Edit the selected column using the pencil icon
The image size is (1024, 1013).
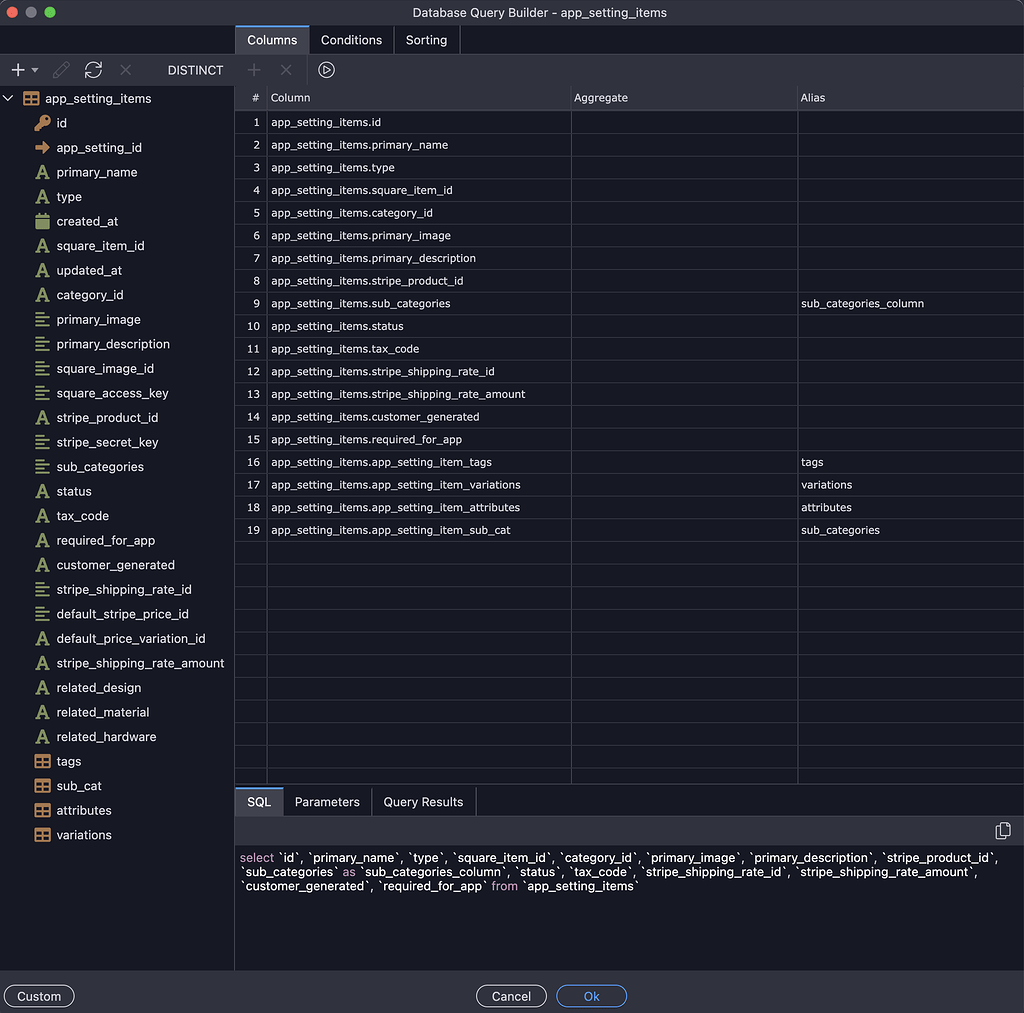(x=60, y=70)
